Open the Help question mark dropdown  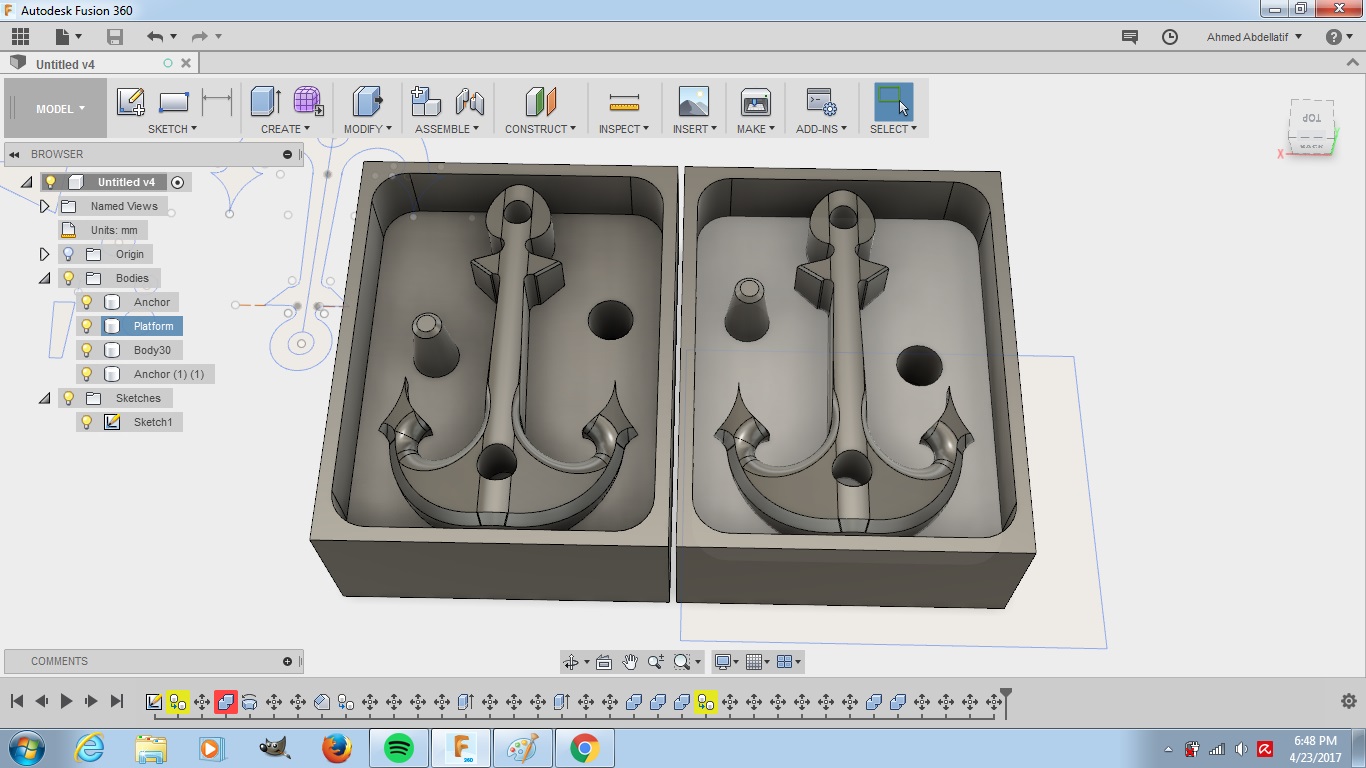point(1340,37)
